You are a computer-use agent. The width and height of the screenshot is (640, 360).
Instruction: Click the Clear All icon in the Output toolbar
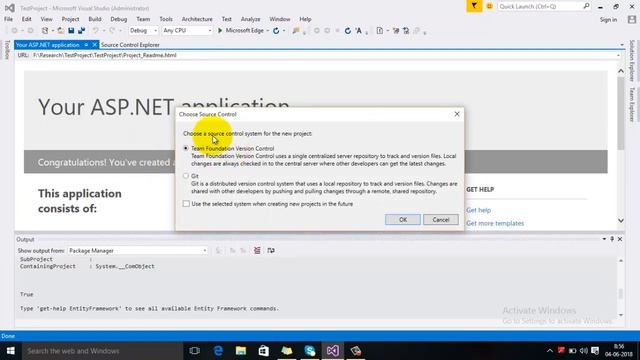(x=257, y=250)
